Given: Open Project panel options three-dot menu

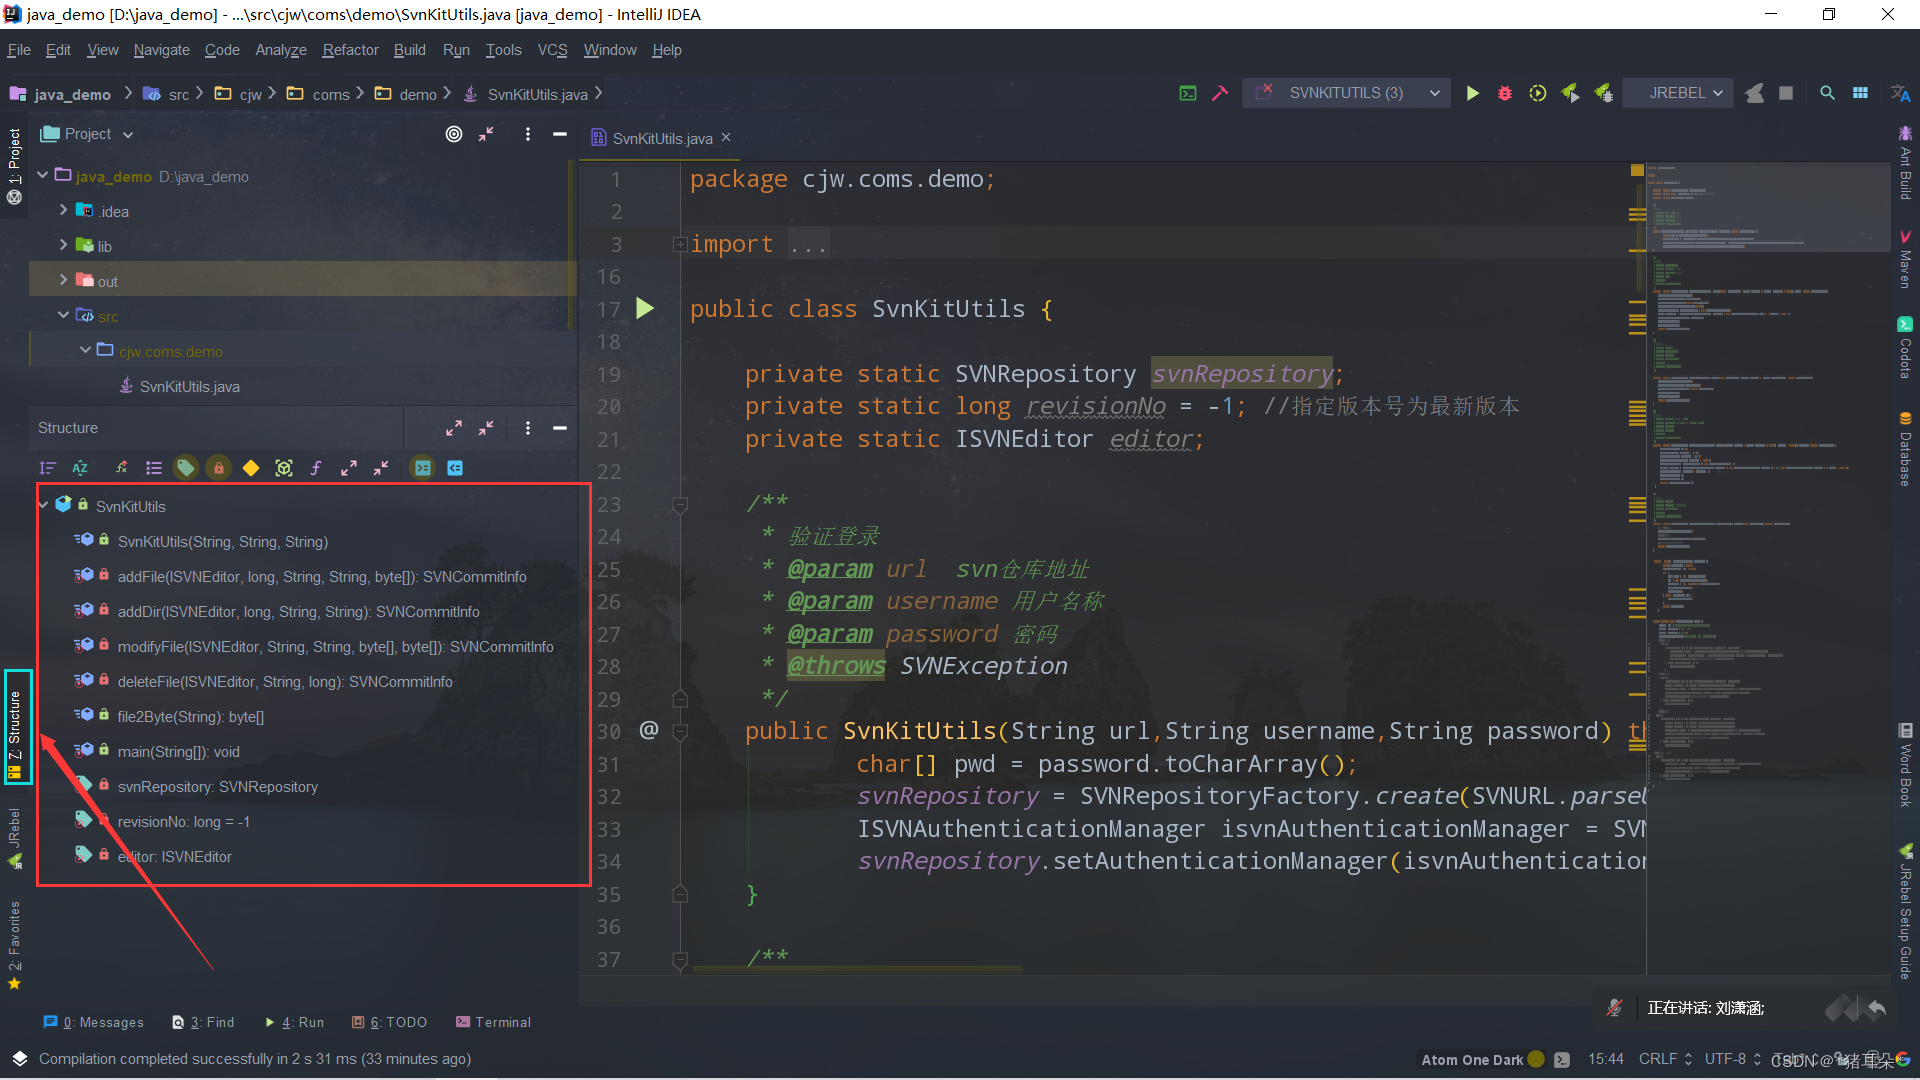Looking at the screenshot, I should (x=528, y=134).
